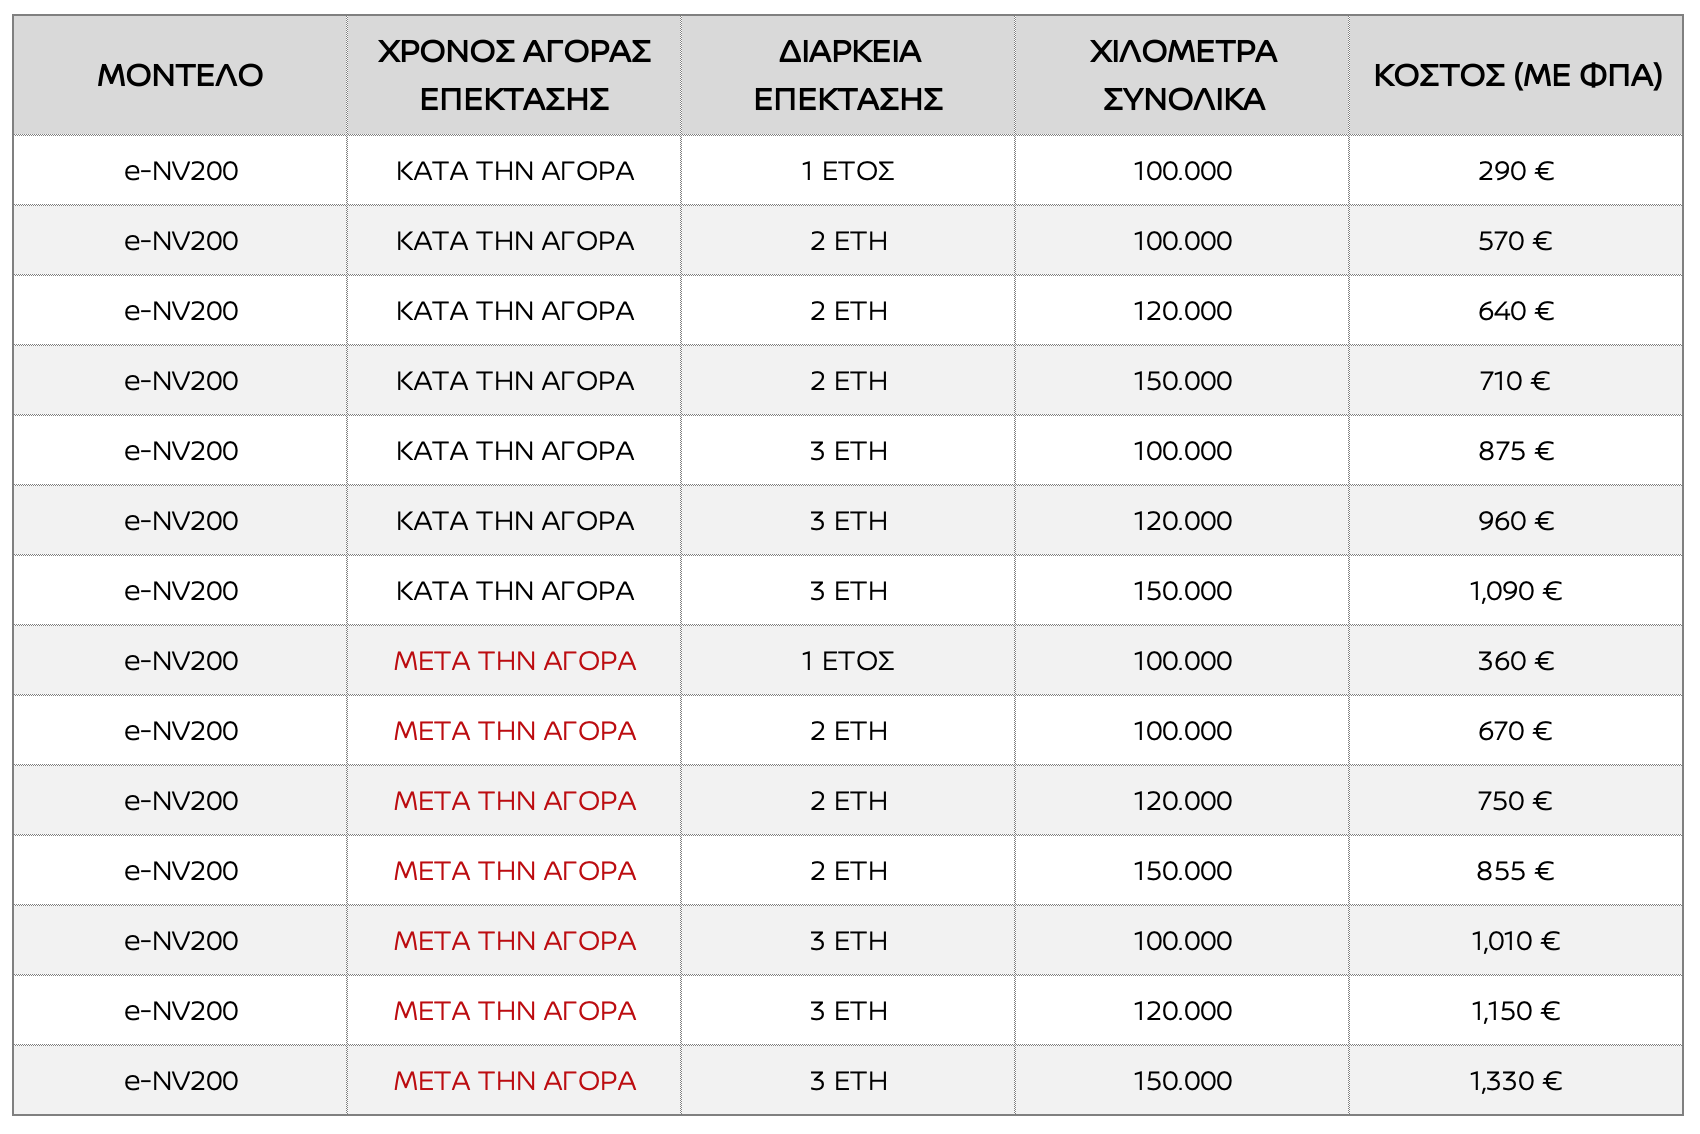Click the 1,150 € cost value
This screenshot has height=1134, width=1700.
coord(1516,1011)
